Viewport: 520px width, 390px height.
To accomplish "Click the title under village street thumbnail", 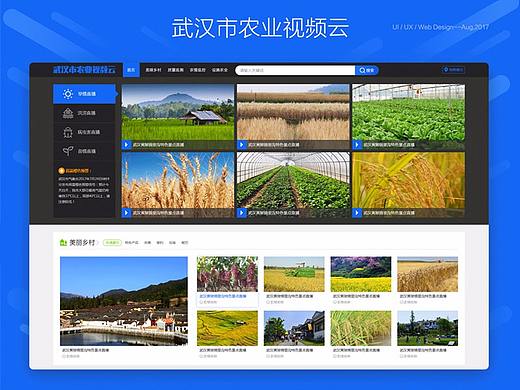I will point(290,350).
